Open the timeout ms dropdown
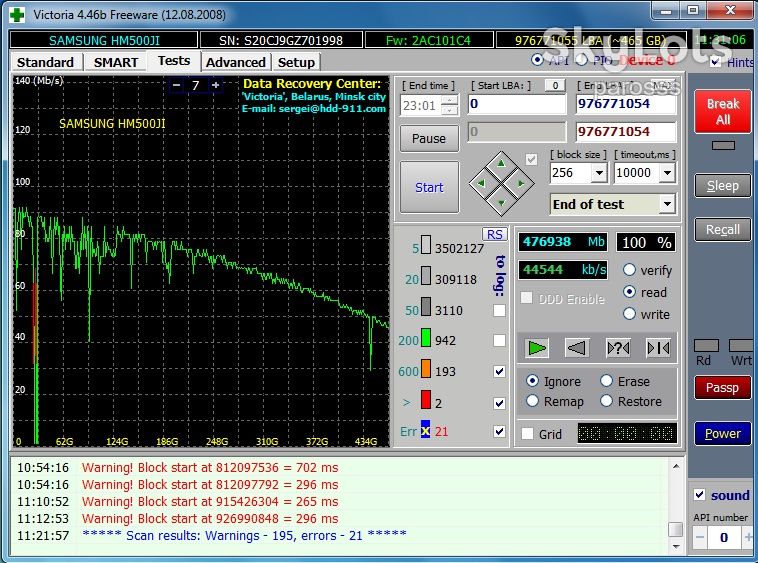This screenshot has height=563, width=758. tap(667, 173)
